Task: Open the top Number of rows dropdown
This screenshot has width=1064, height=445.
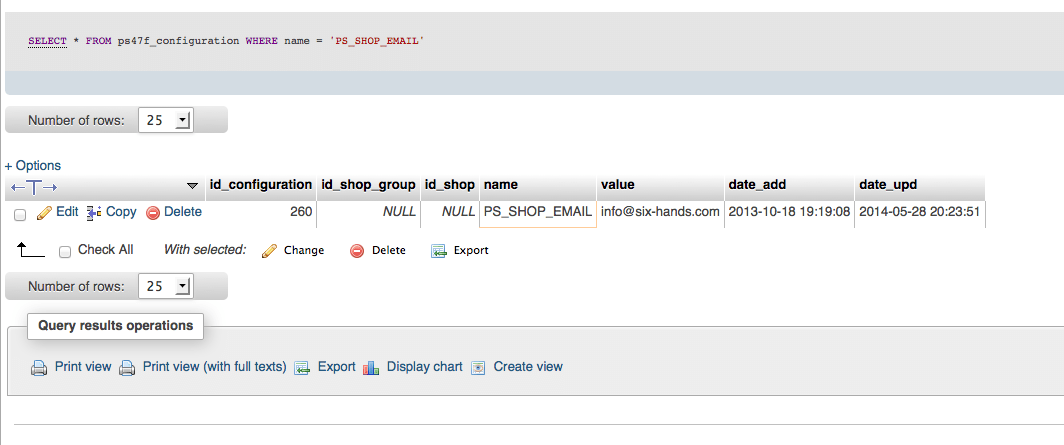Action: (166, 121)
